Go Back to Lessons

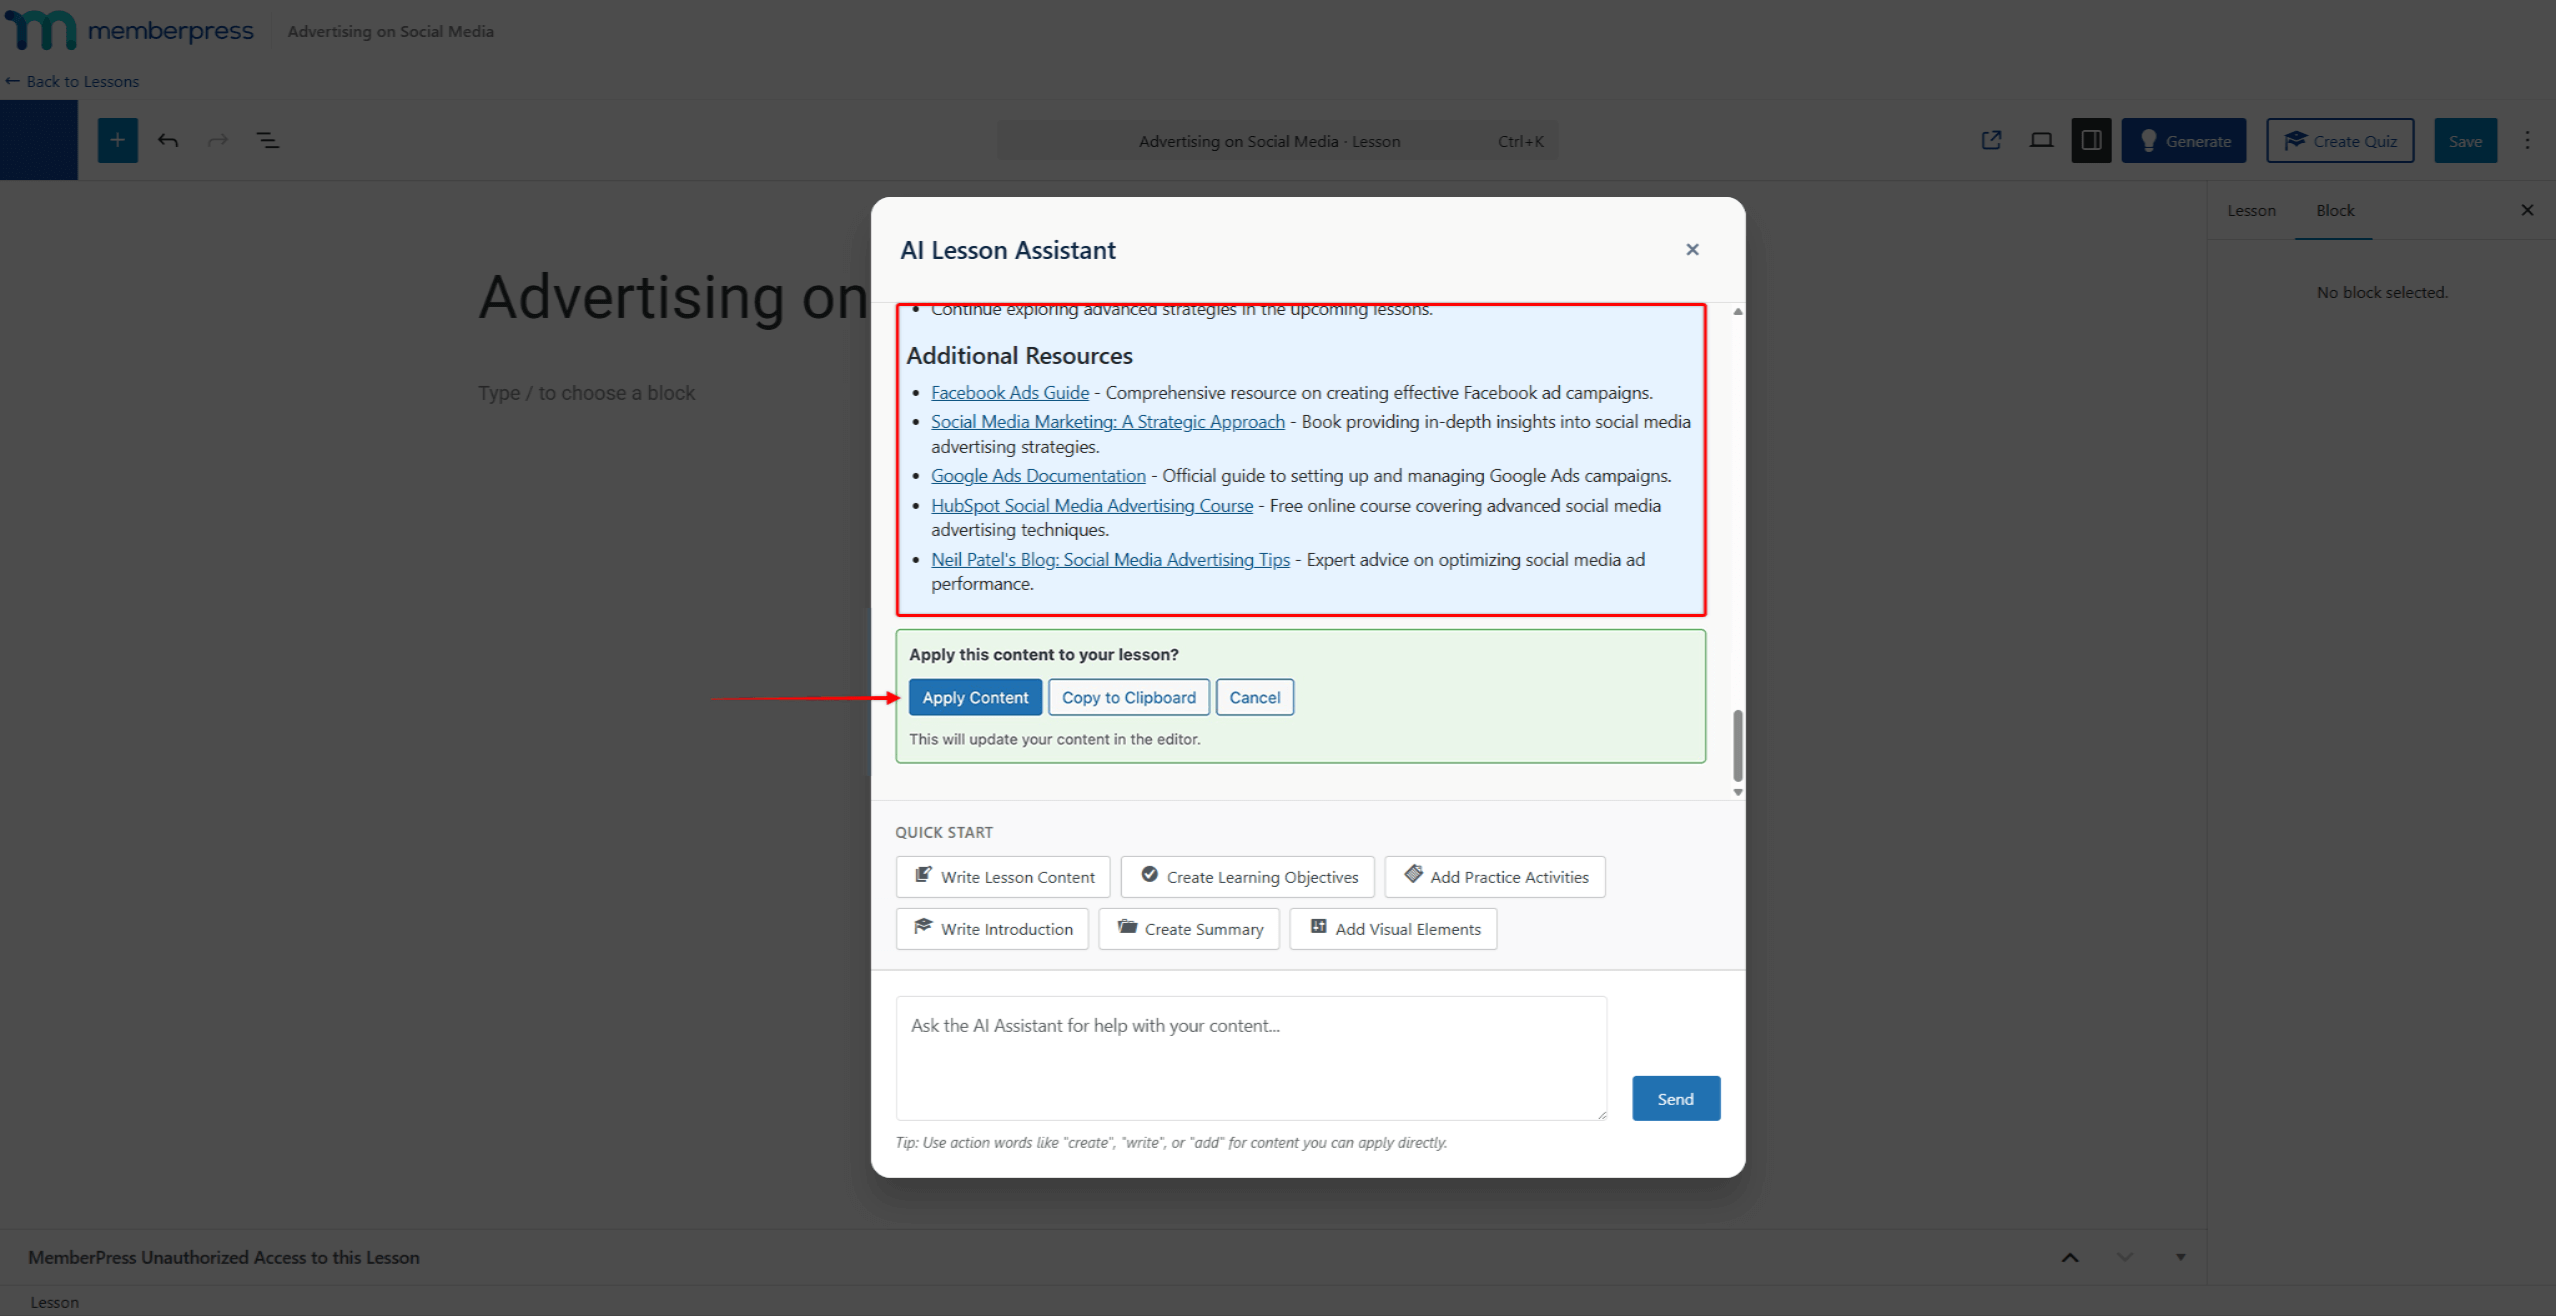pyautogui.click(x=72, y=80)
